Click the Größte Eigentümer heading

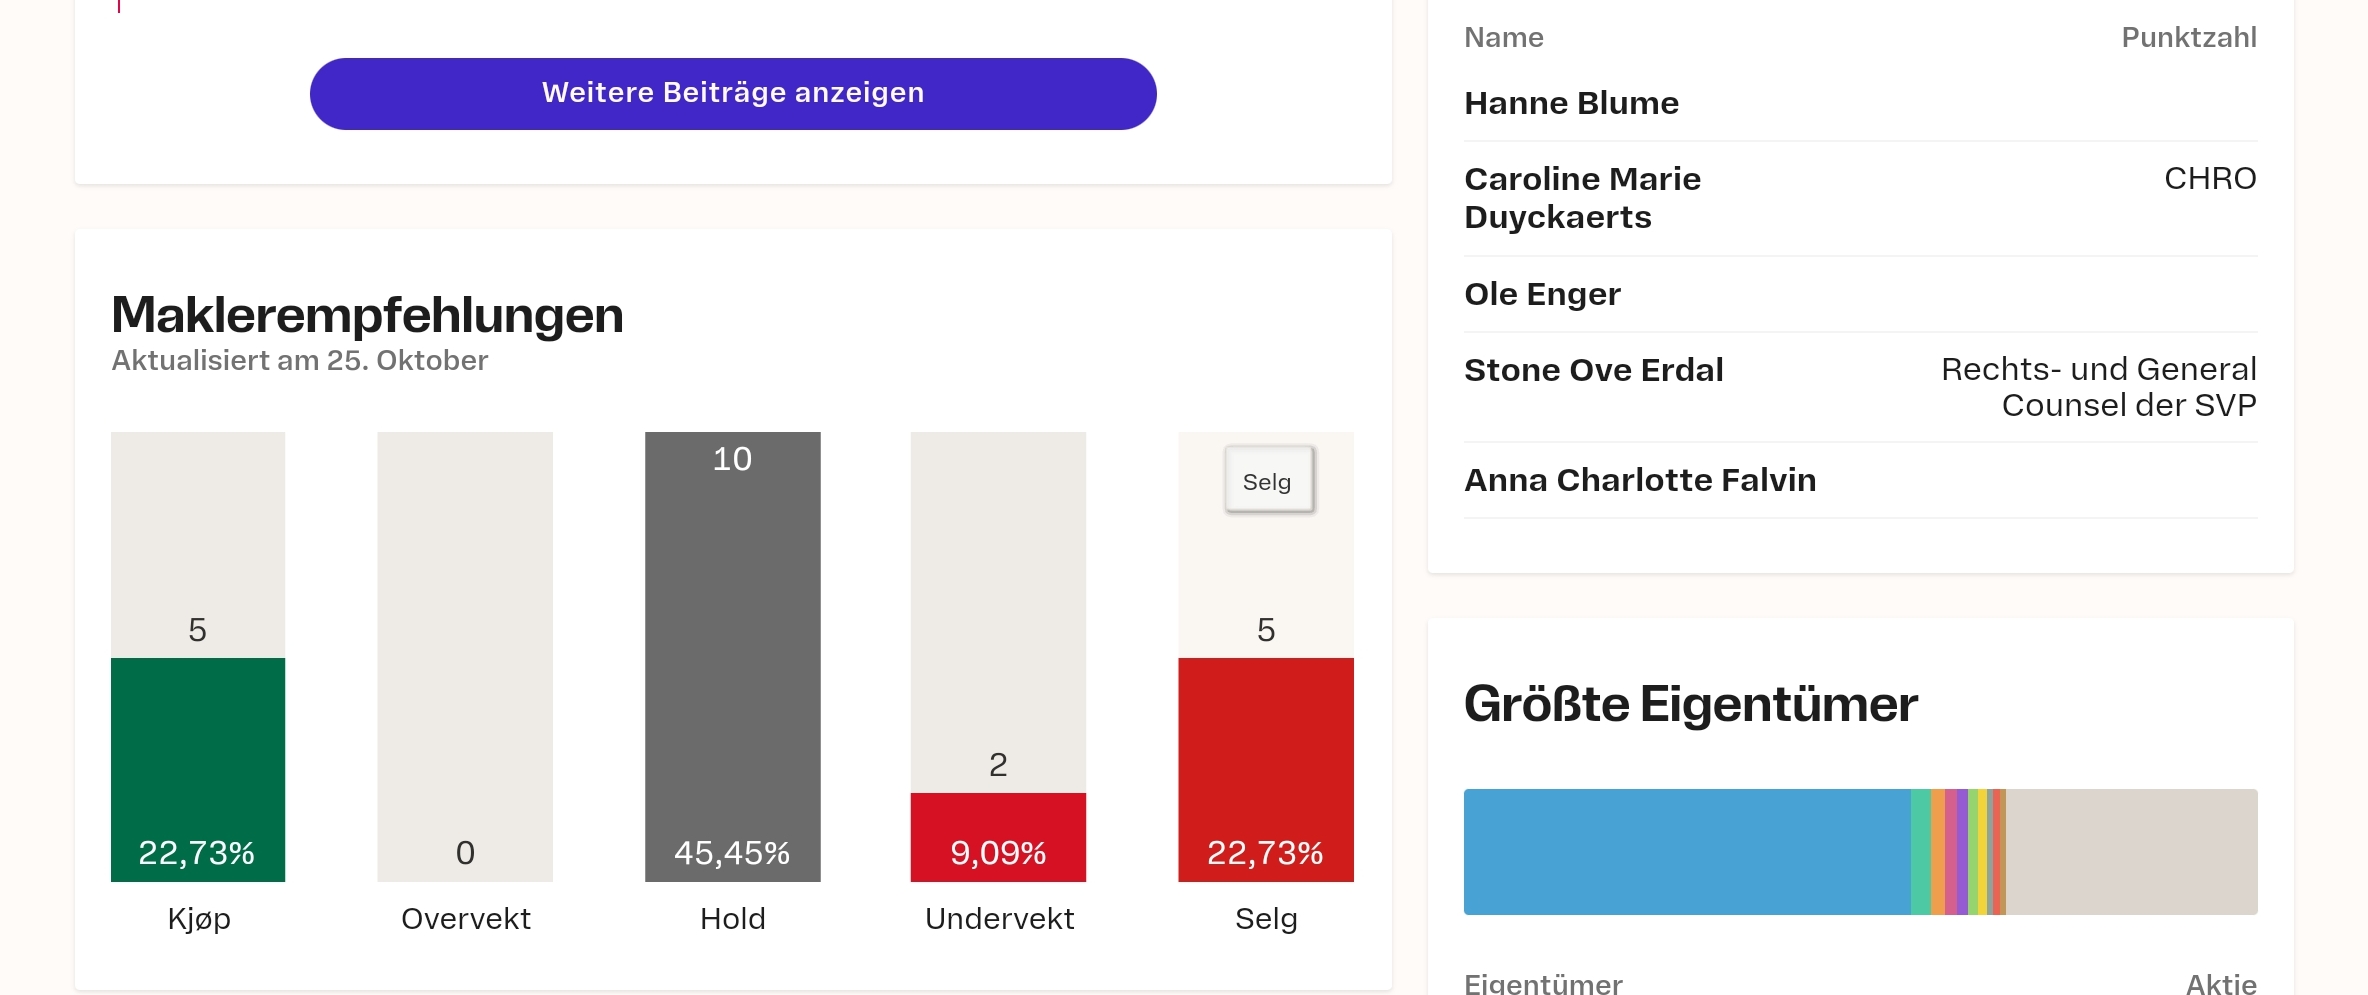tap(1690, 705)
